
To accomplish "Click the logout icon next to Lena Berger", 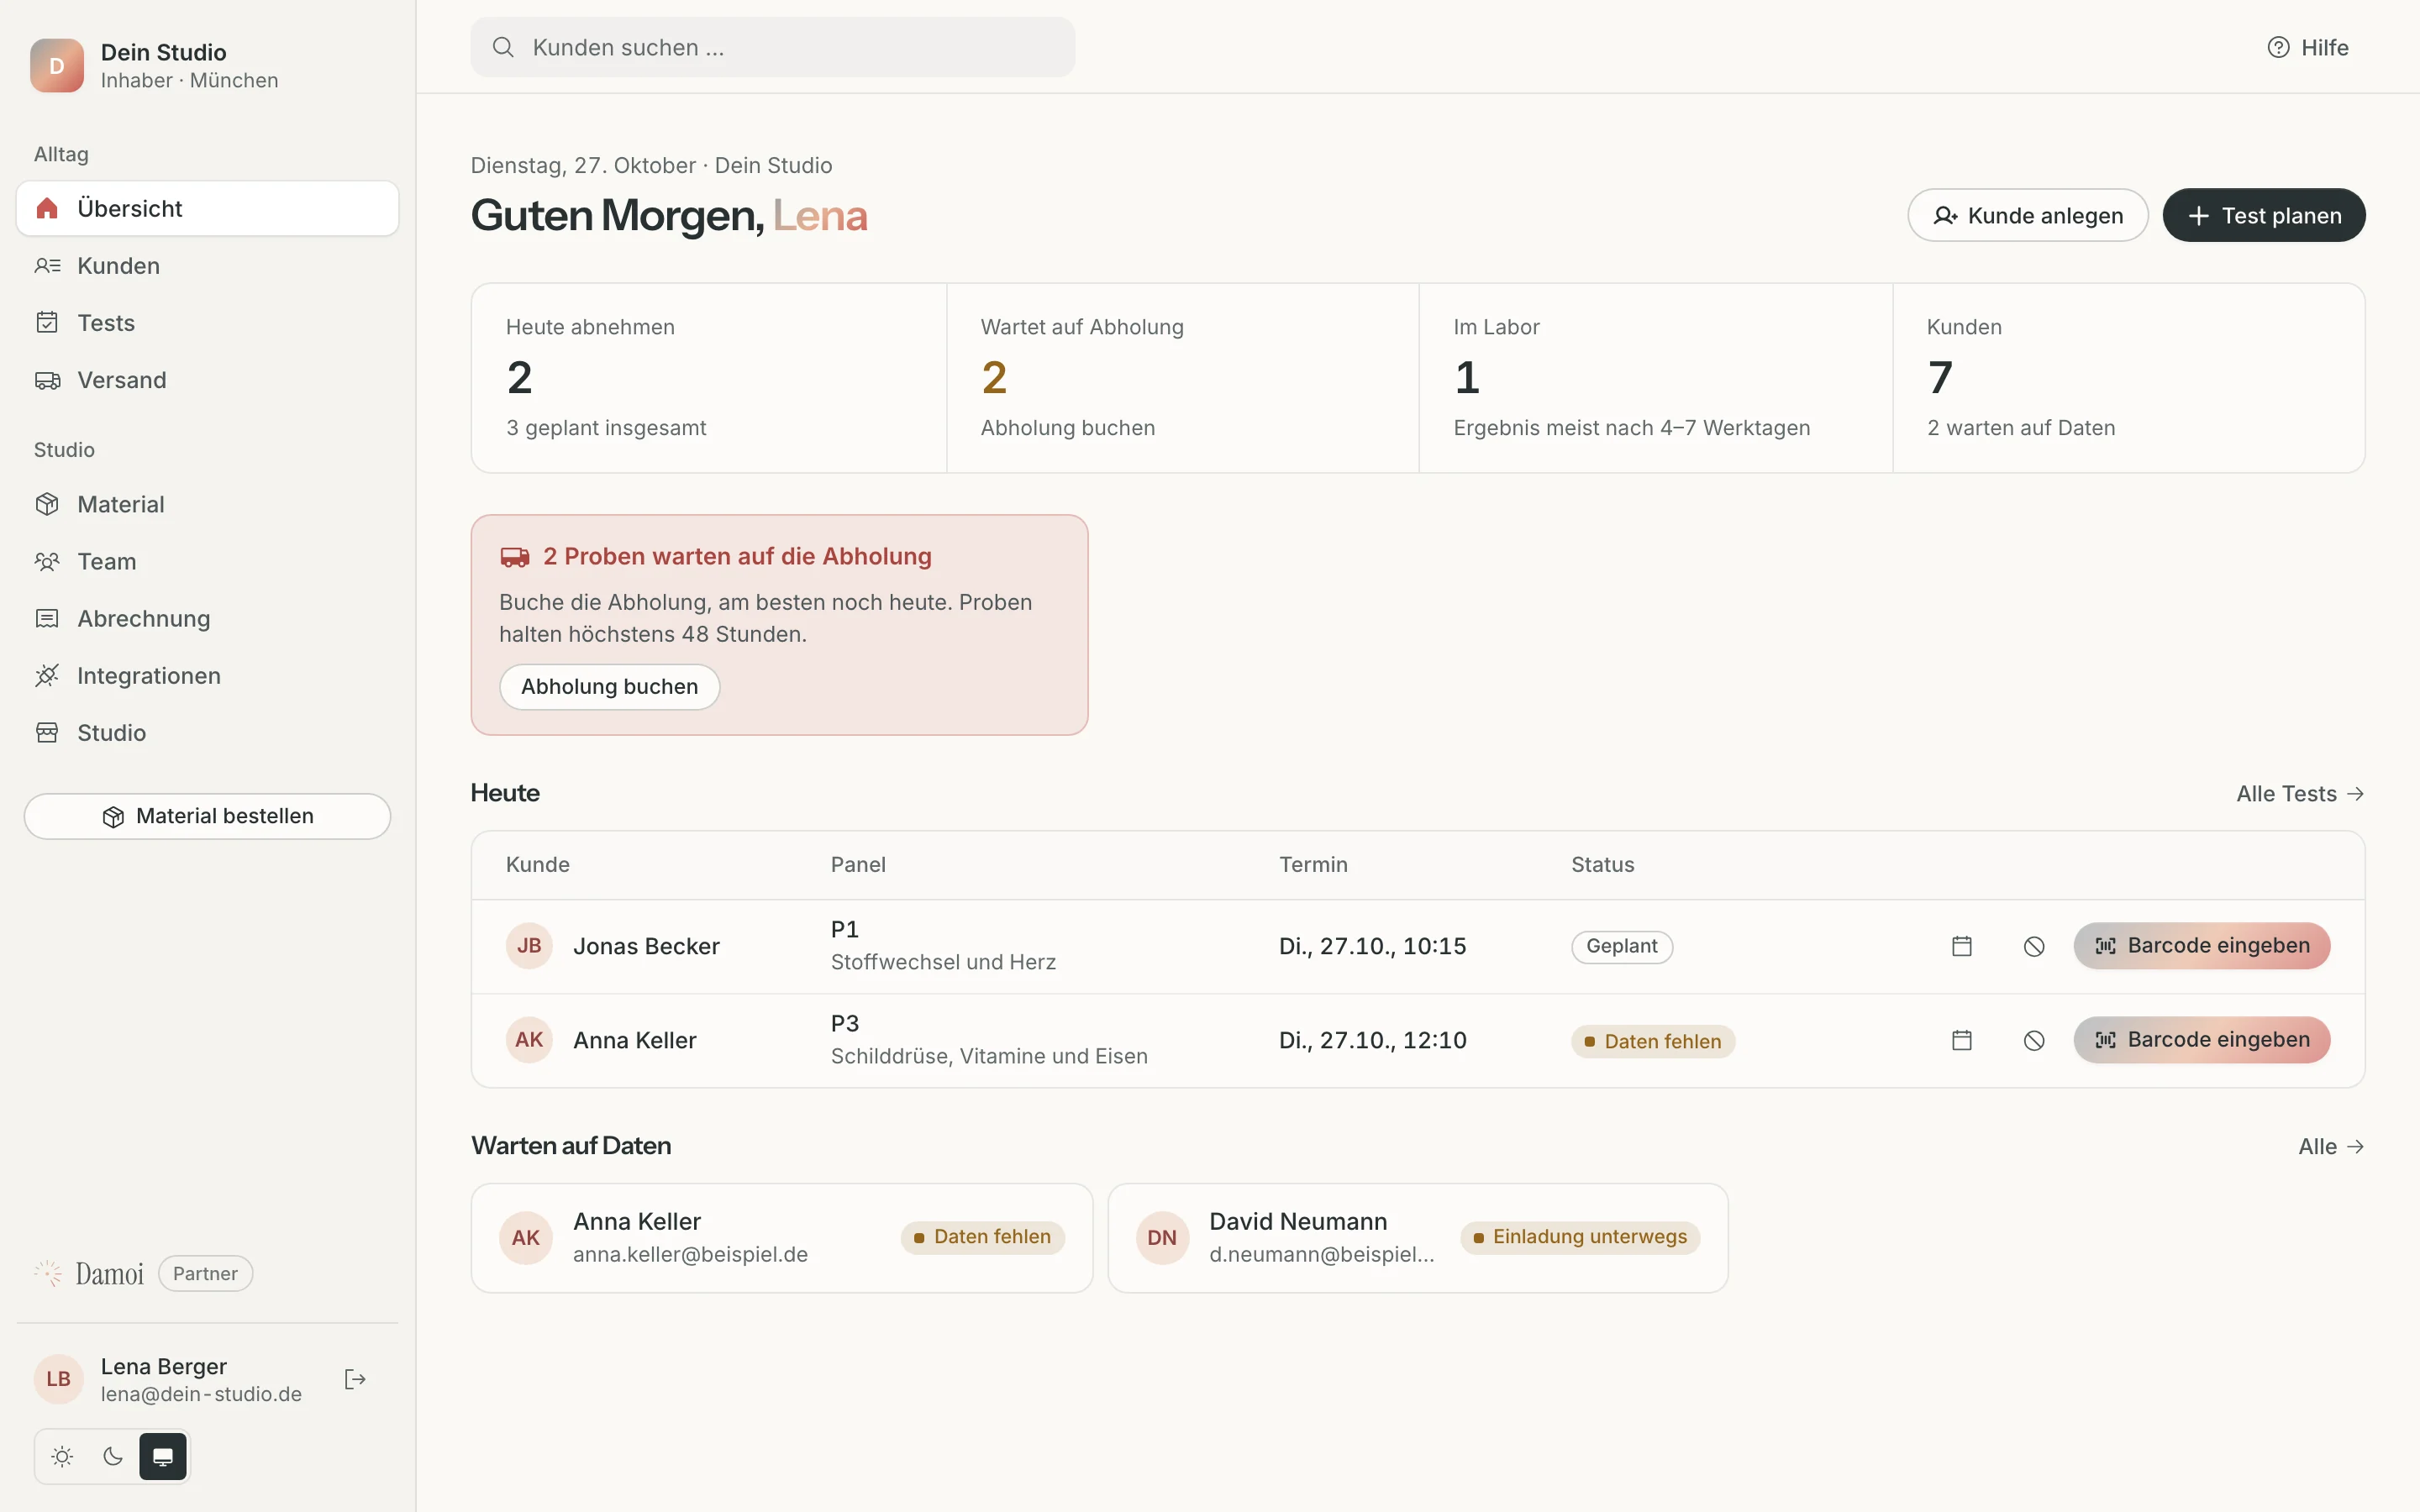I will click(355, 1379).
